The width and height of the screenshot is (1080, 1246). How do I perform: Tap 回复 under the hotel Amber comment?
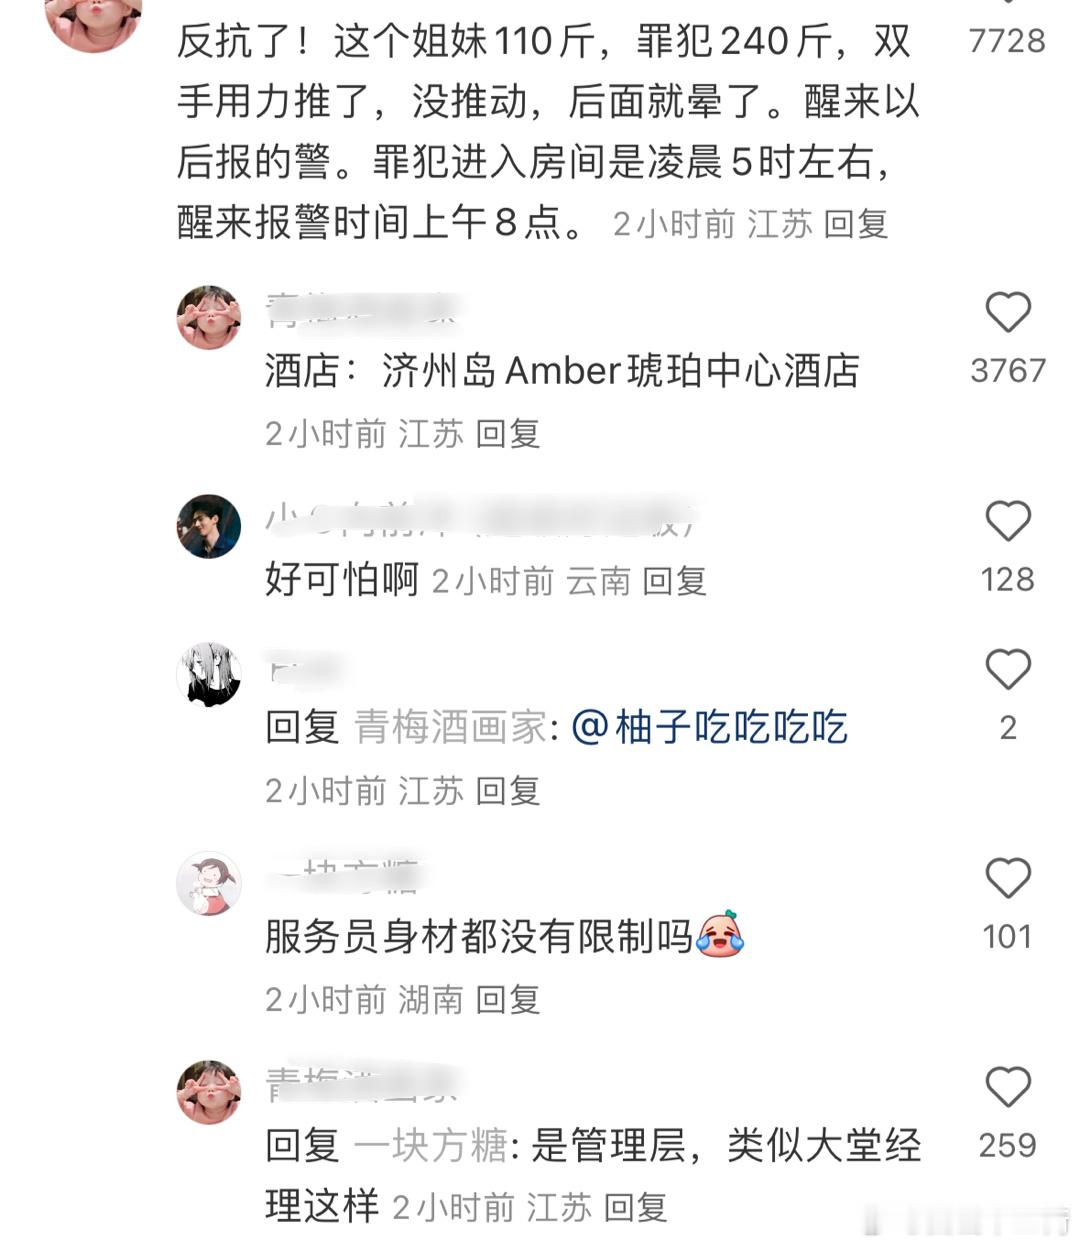tap(508, 433)
